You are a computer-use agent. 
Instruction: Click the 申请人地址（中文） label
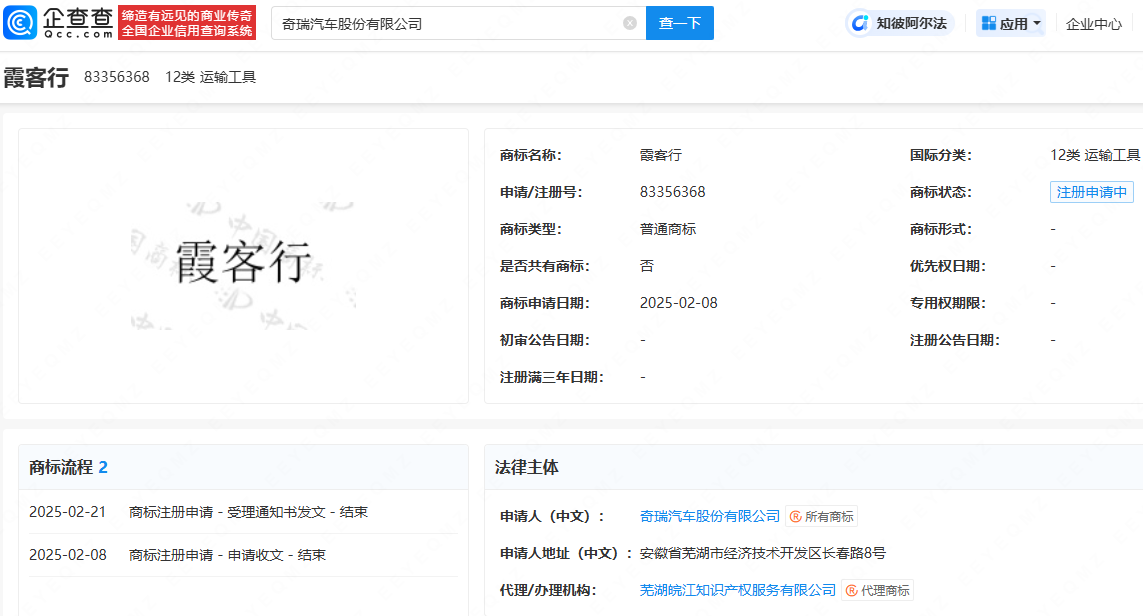point(566,553)
